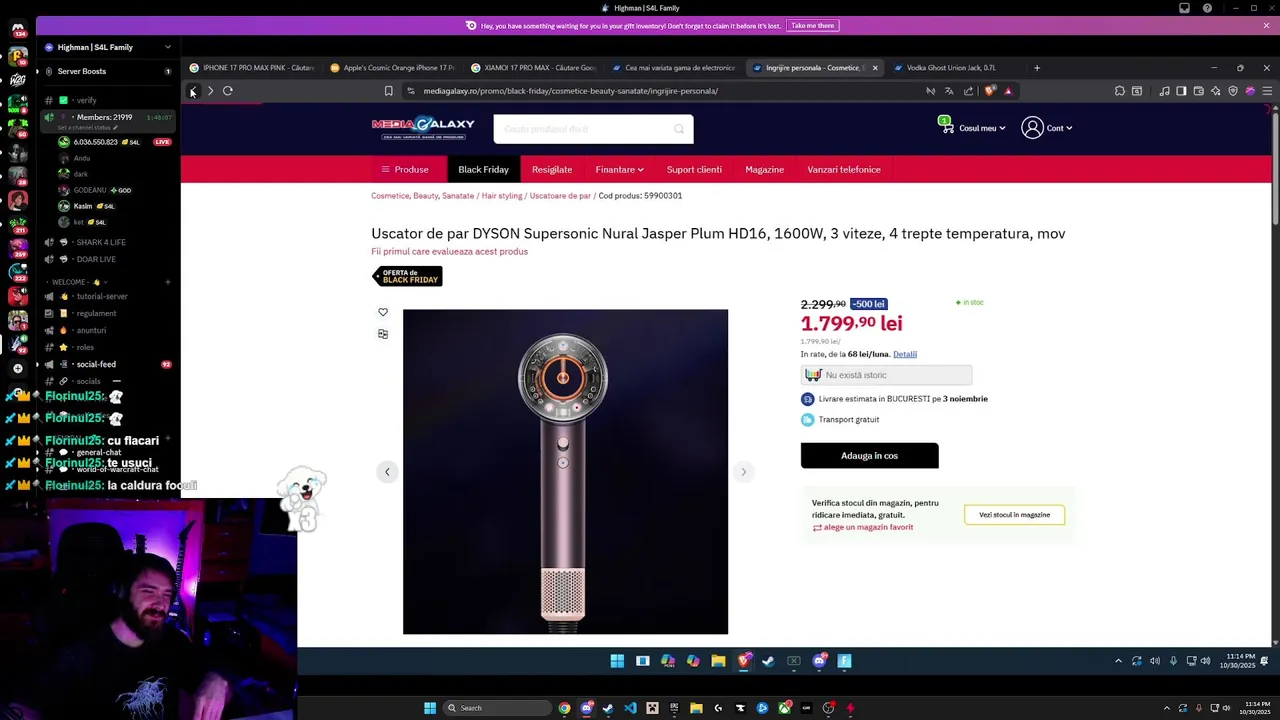Open the Black Friday menu tab

pyautogui.click(x=483, y=170)
